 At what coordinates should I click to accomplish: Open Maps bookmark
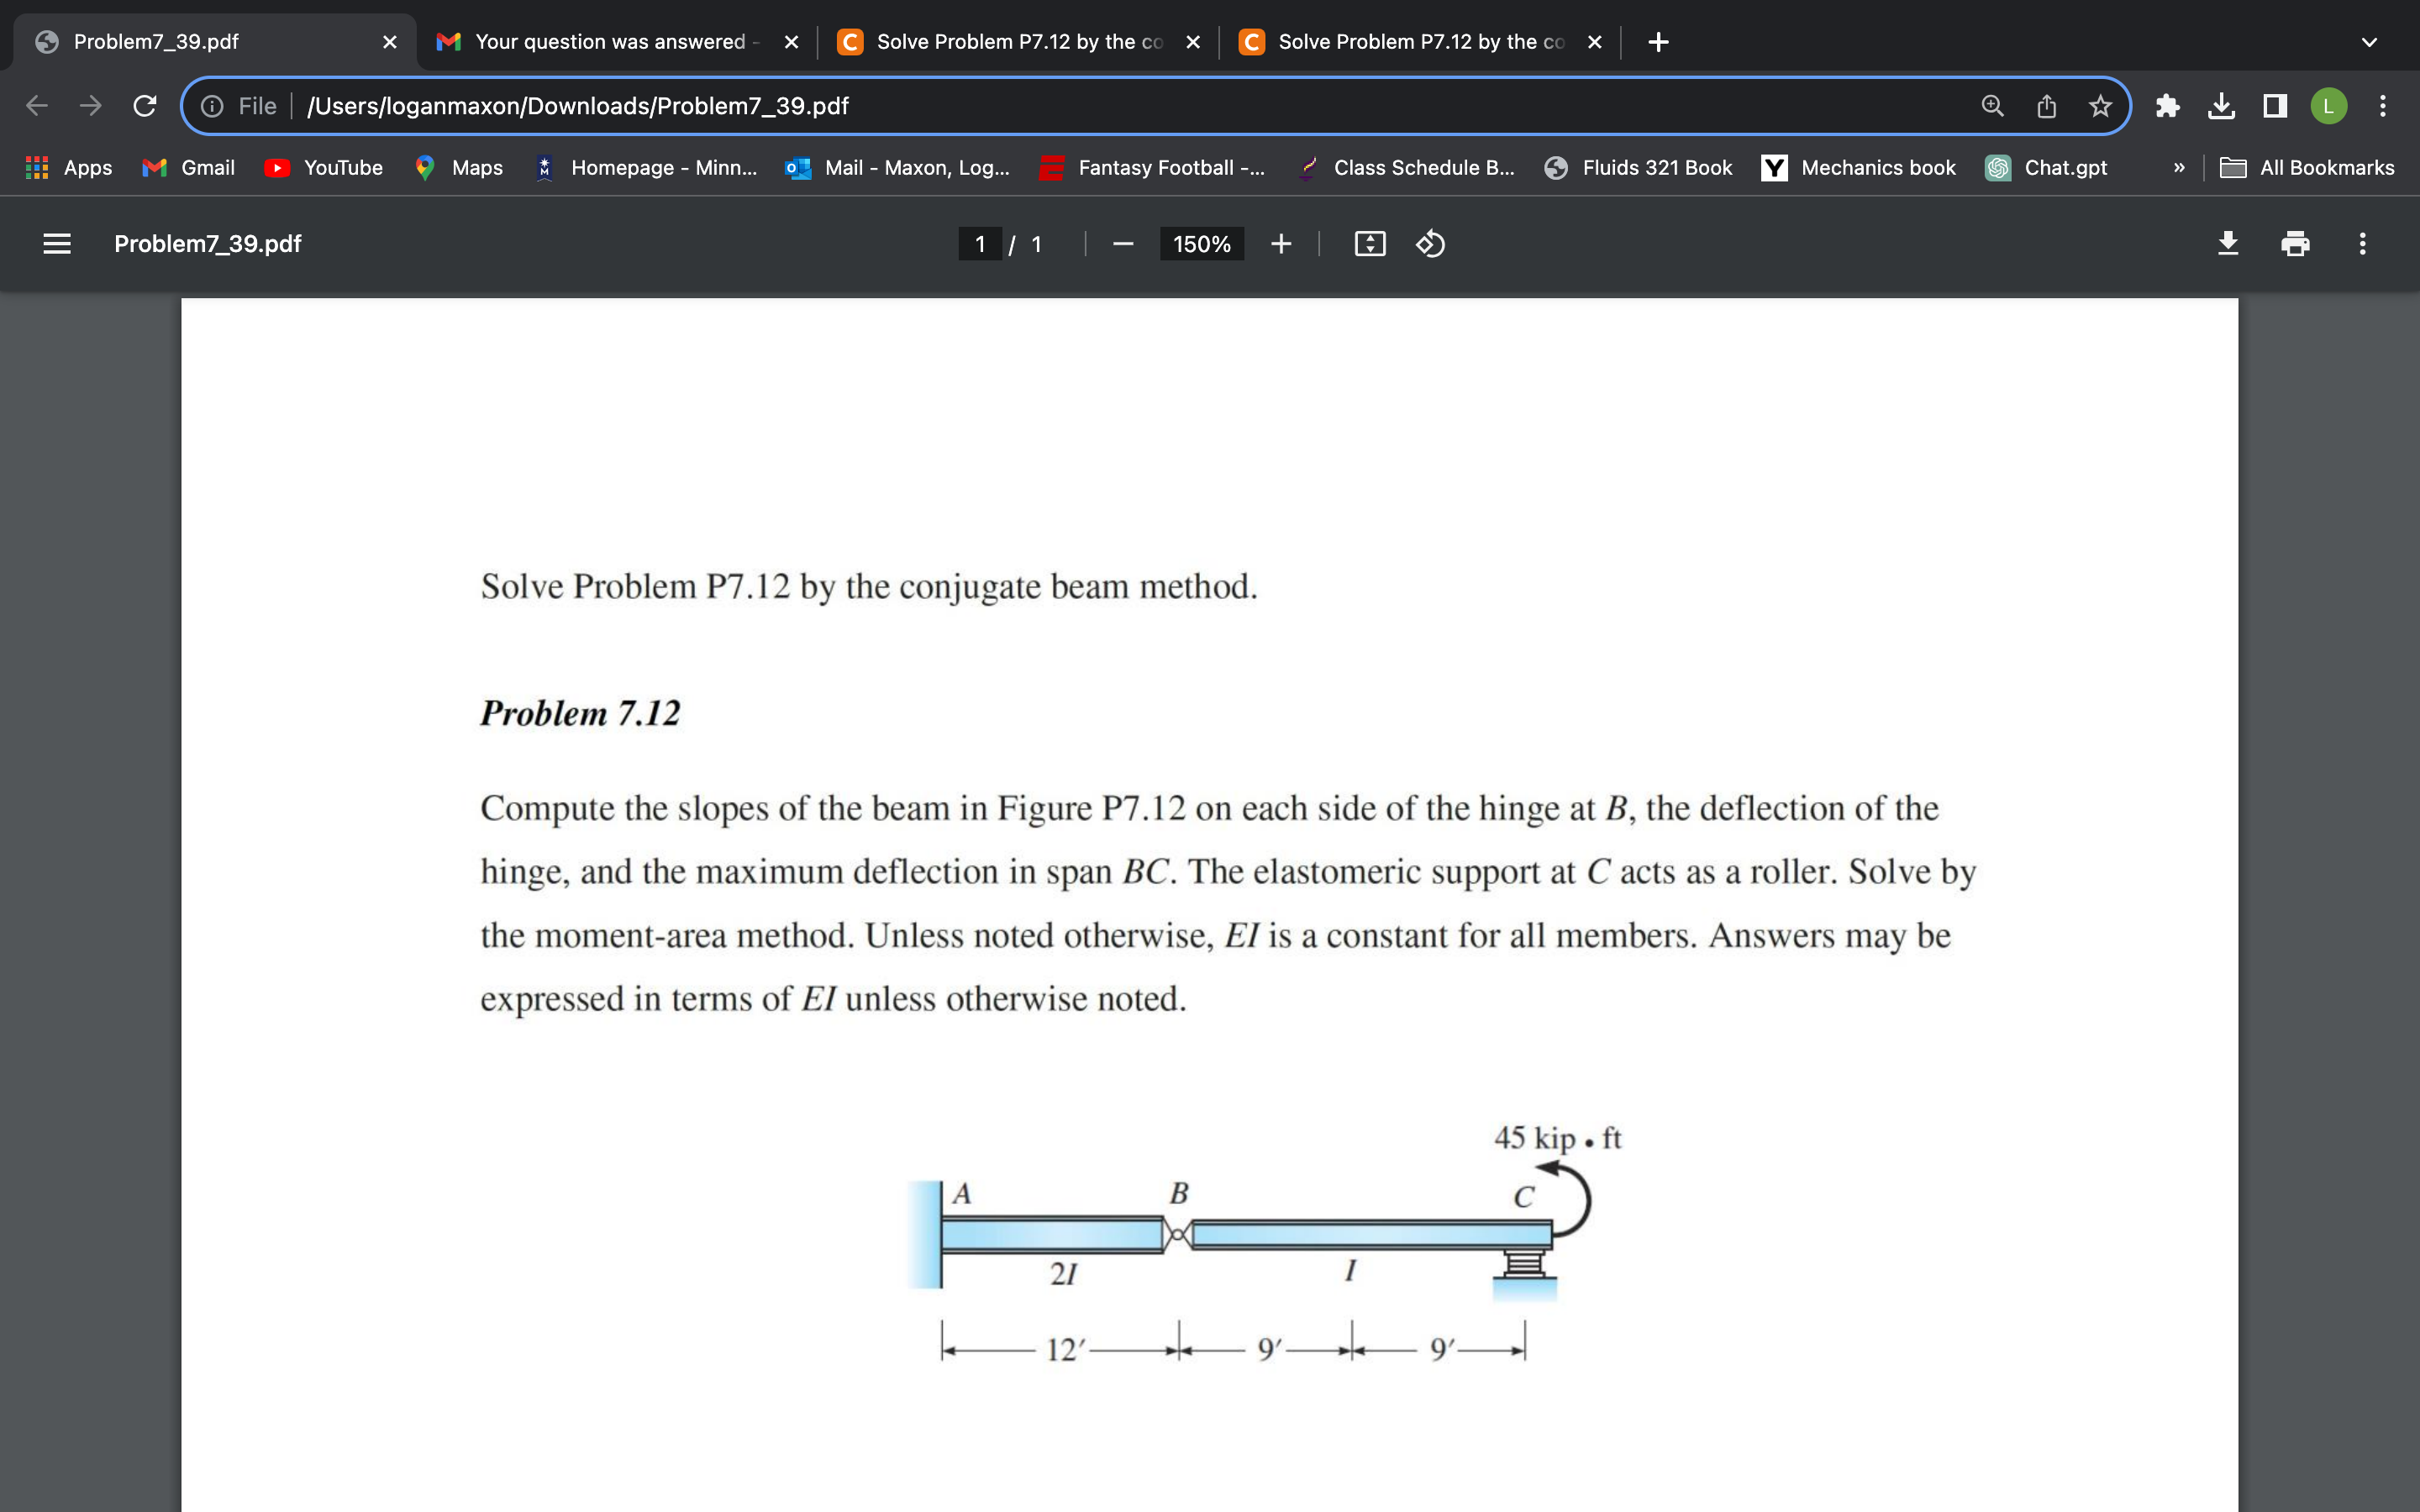(x=459, y=168)
